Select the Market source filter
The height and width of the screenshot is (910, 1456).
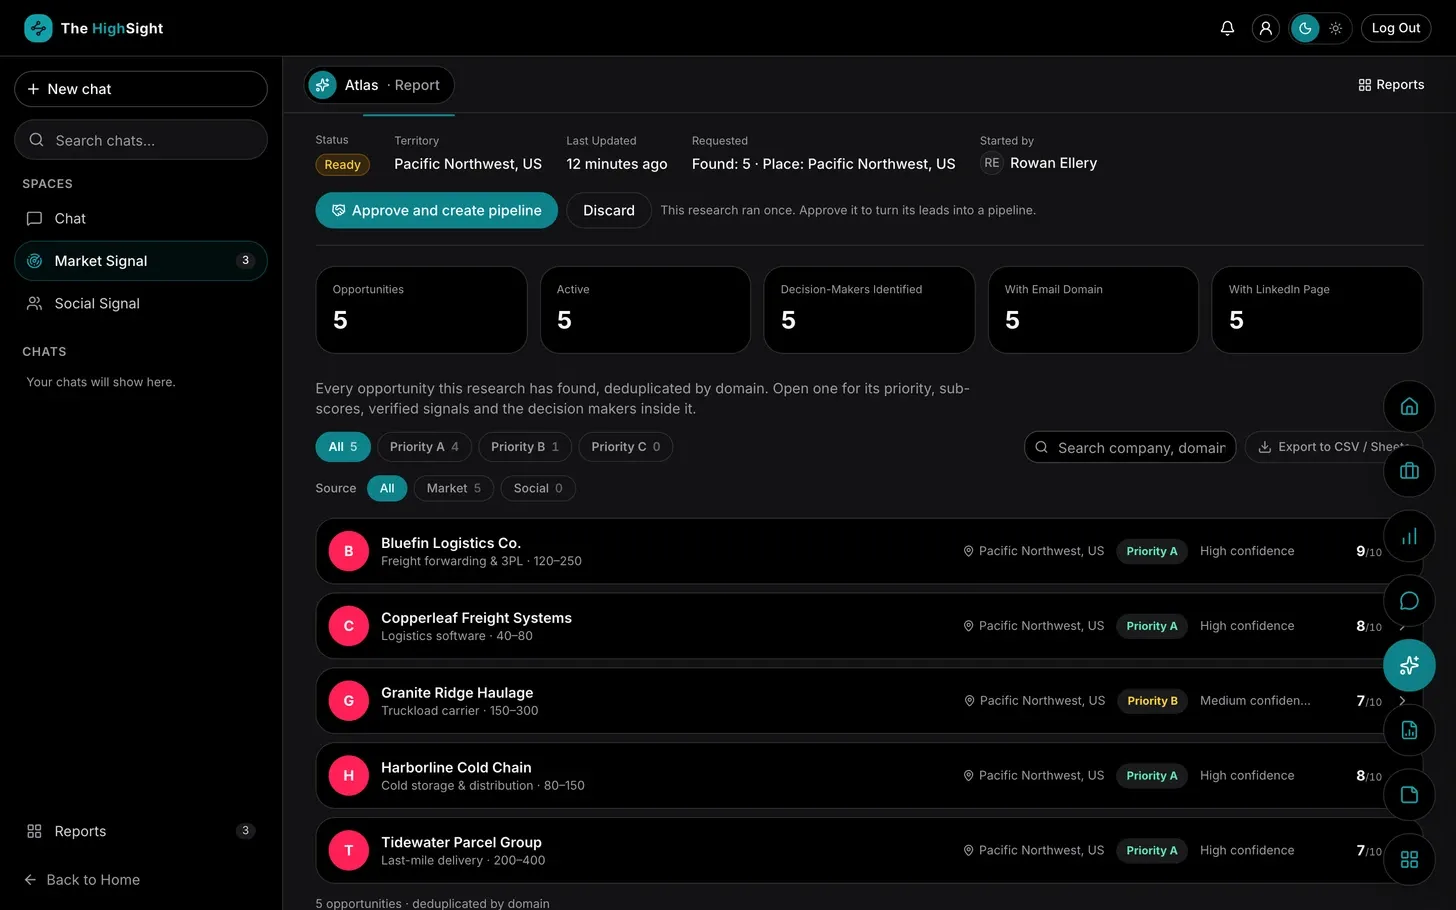(454, 488)
